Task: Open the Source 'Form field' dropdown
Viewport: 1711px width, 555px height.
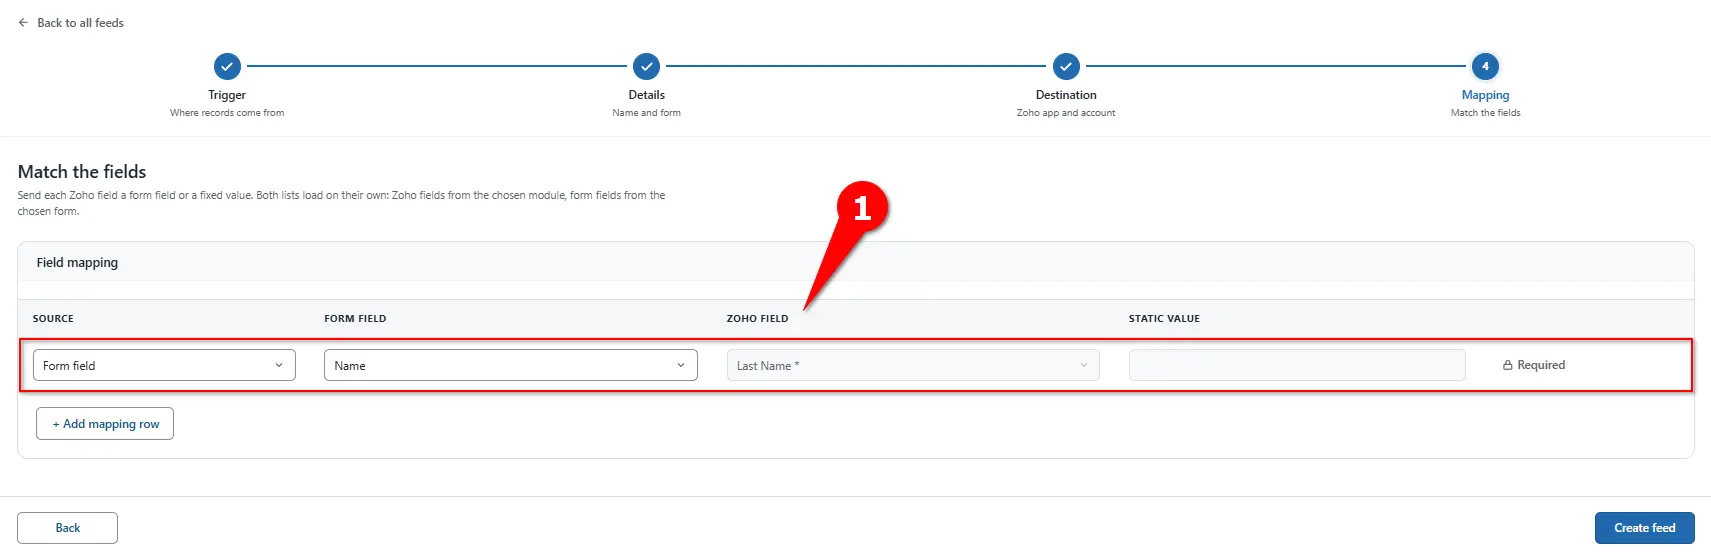Action: [x=164, y=365]
